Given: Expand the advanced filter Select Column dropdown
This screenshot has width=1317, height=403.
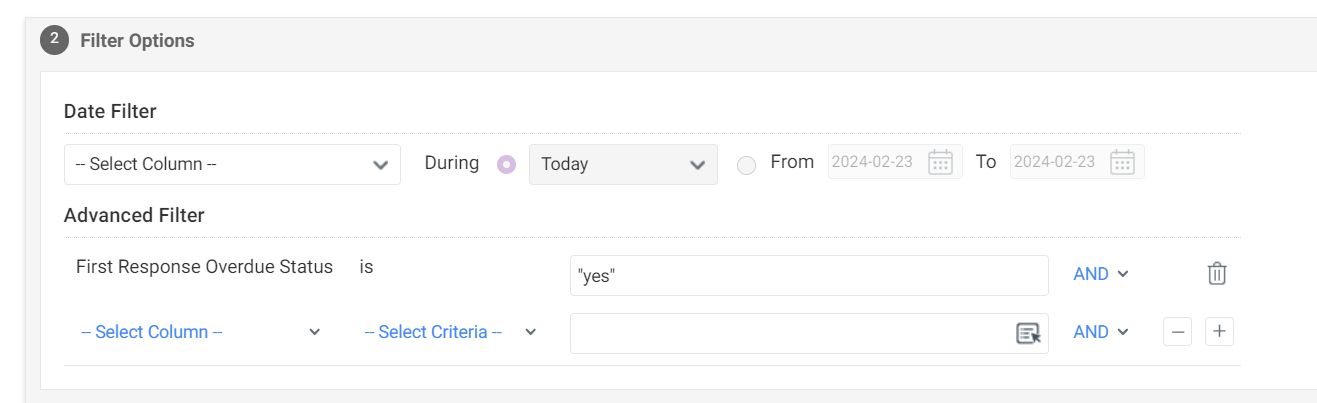Looking at the screenshot, I should point(200,332).
